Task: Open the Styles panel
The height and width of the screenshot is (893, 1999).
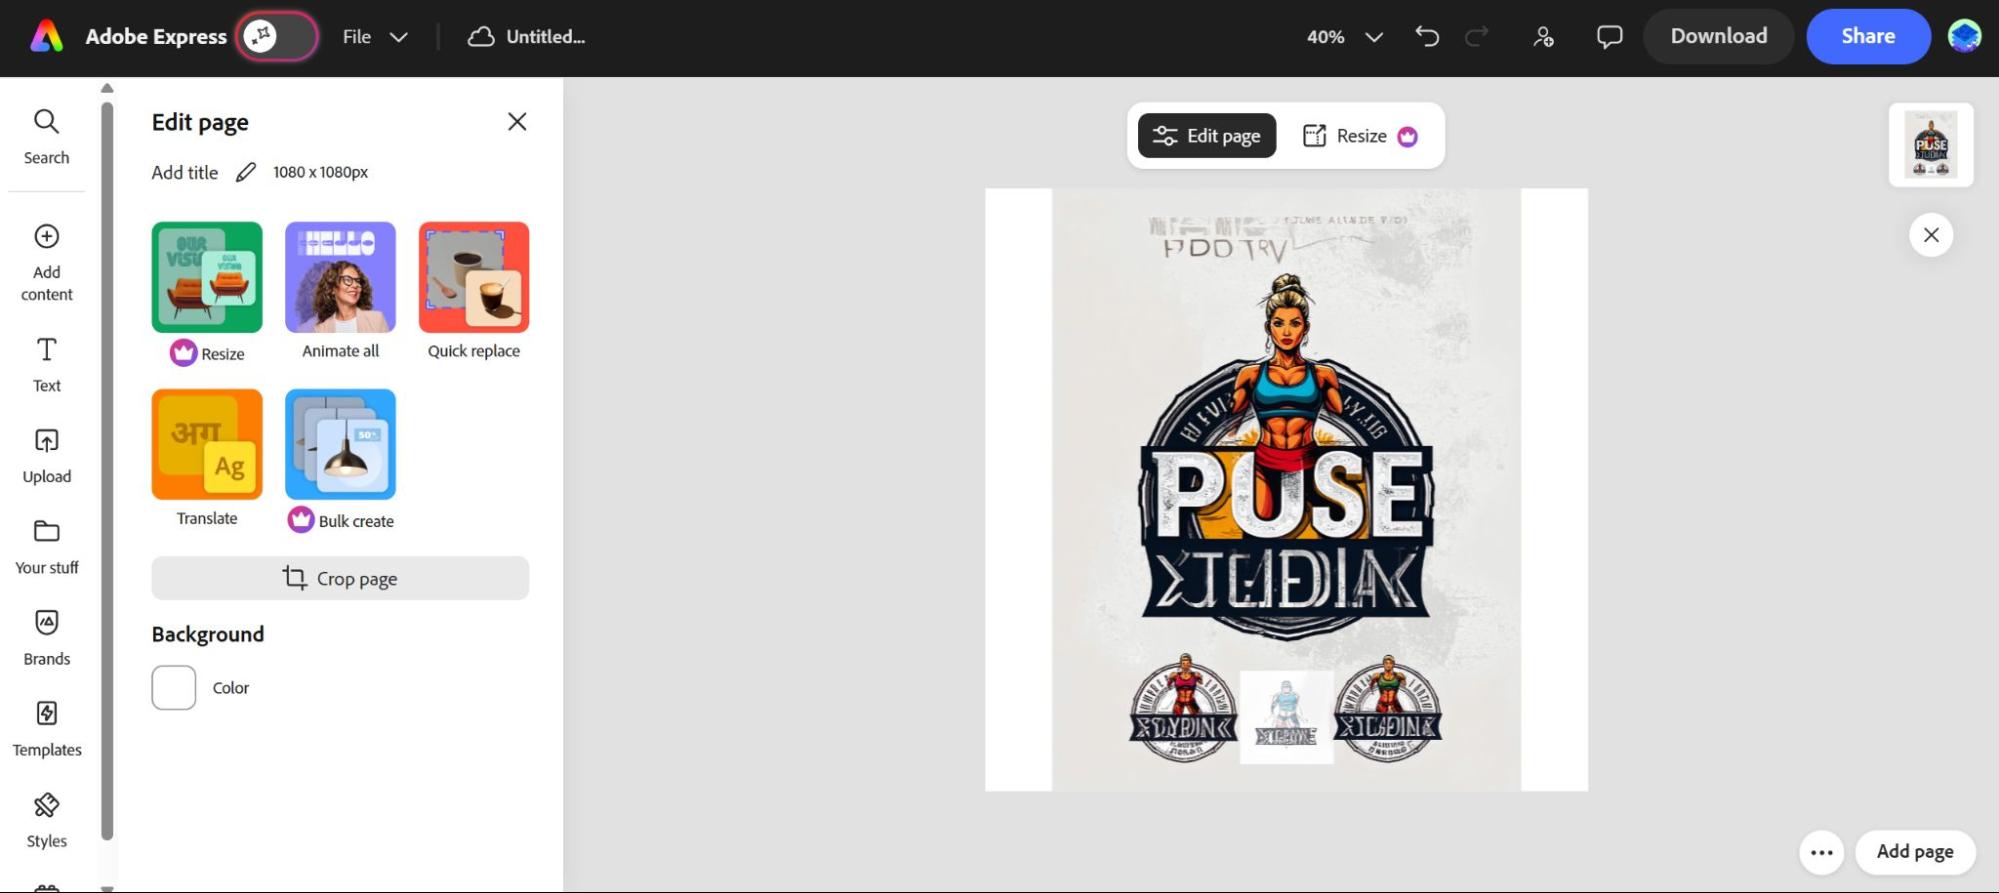Action: click(x=46, y=819)
